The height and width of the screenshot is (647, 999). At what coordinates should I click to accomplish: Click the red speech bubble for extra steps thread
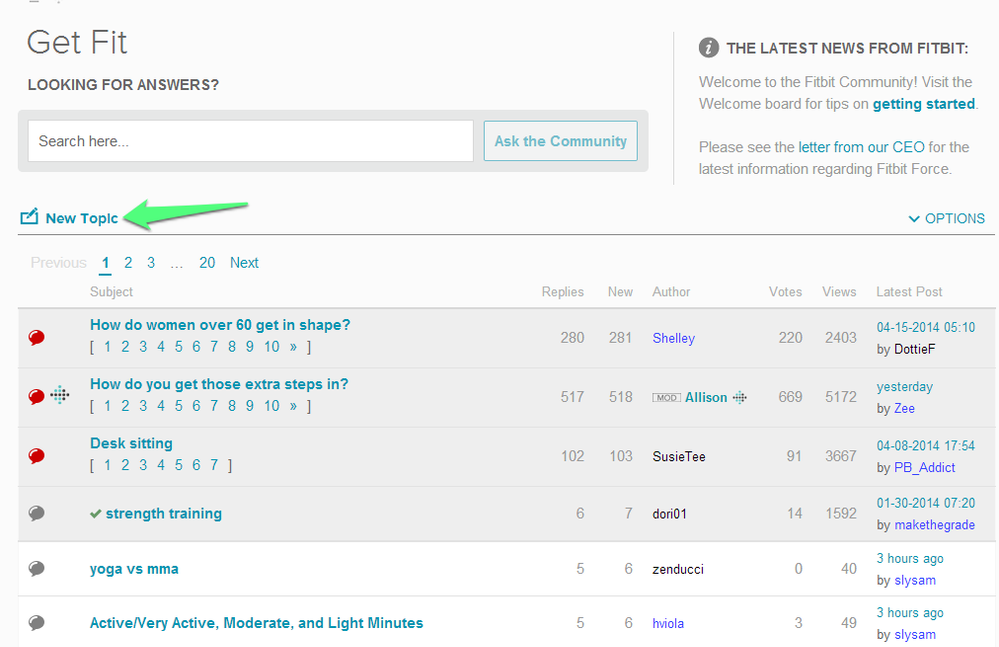coord(36,396)
